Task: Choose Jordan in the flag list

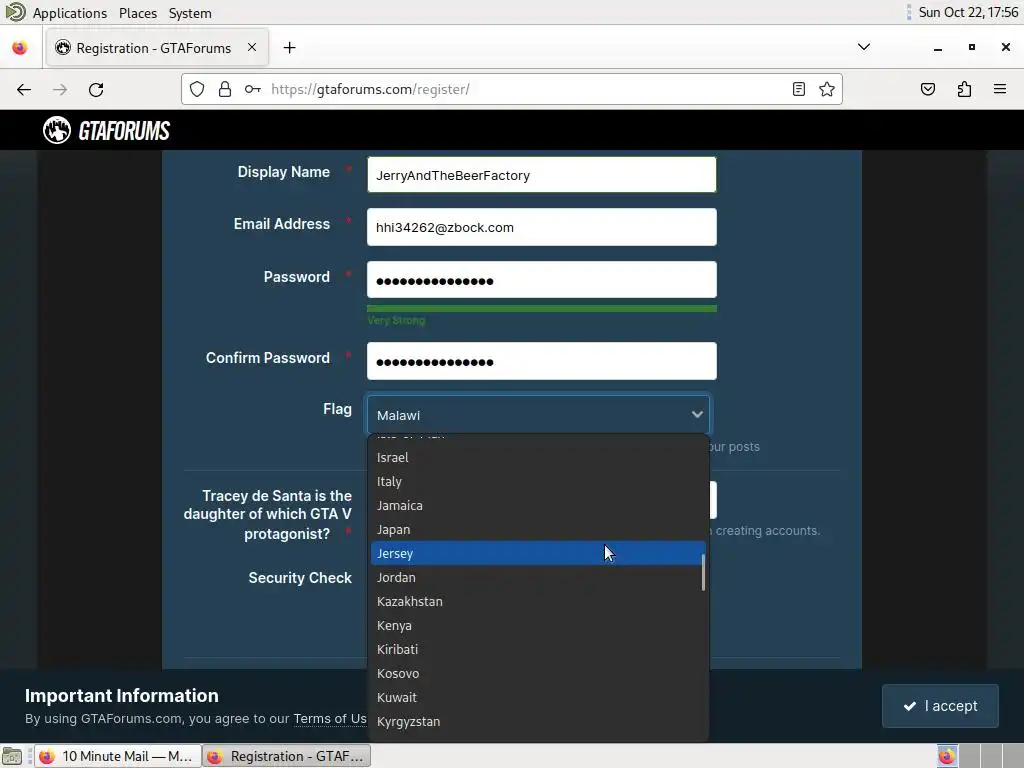Action: pyautogui.click(x=538, y=578)
